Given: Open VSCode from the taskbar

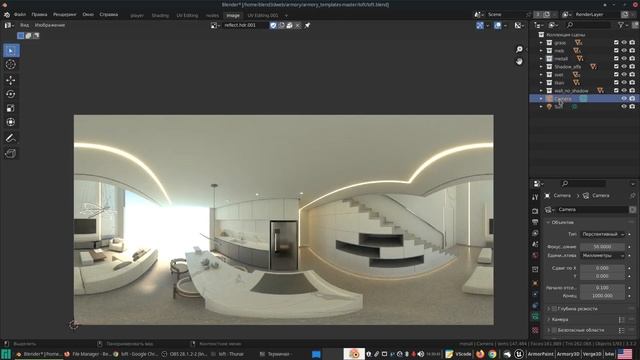Looking at the screenshot, I should (x=458, y=354).
